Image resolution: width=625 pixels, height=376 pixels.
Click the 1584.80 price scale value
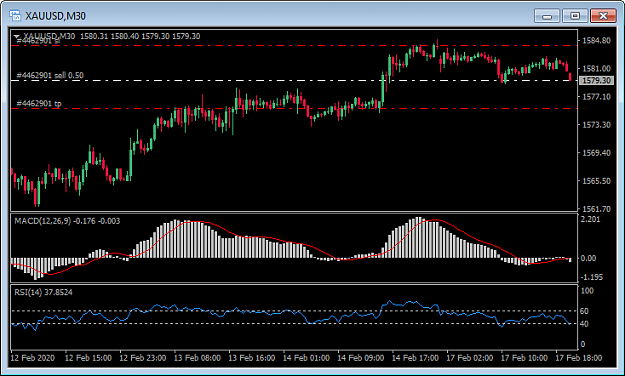coord(596,40)
